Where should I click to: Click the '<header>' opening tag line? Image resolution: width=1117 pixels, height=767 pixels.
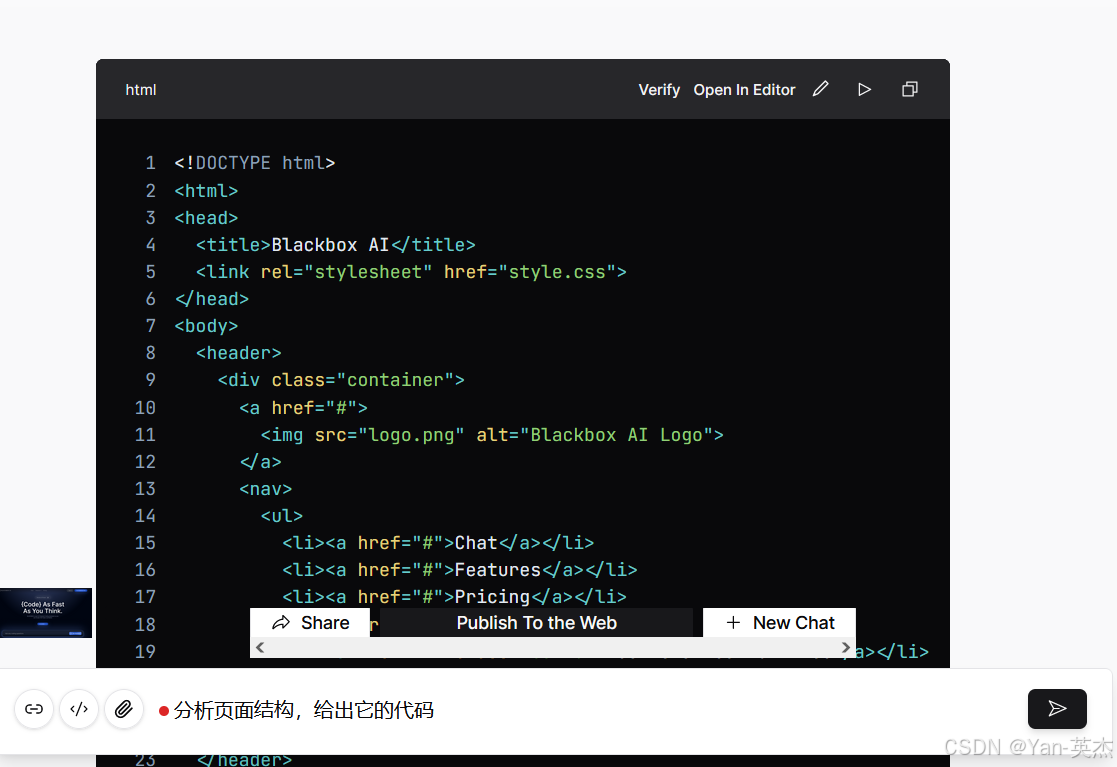pyautogui.click(x=239, y=353)
